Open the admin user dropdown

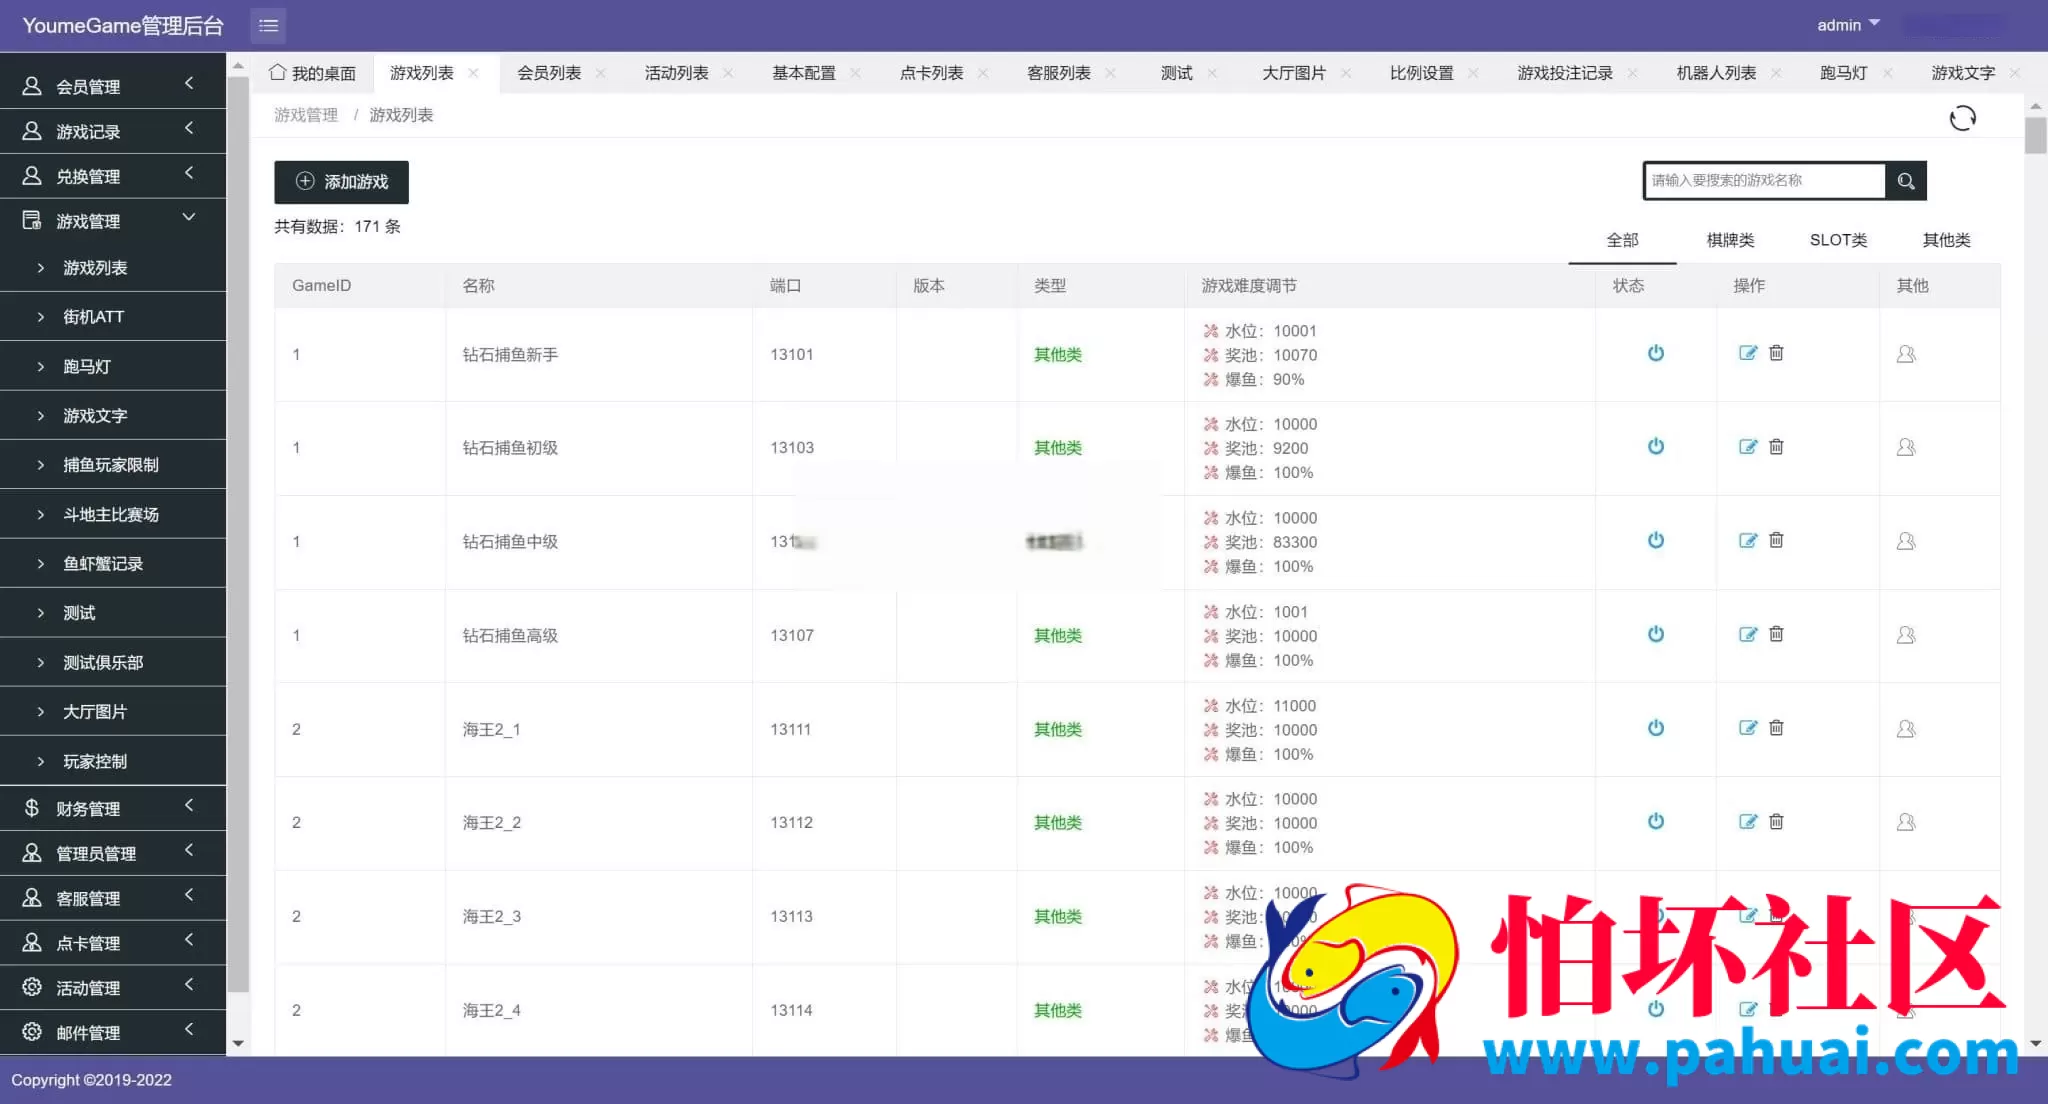(x=1847, y=25)
